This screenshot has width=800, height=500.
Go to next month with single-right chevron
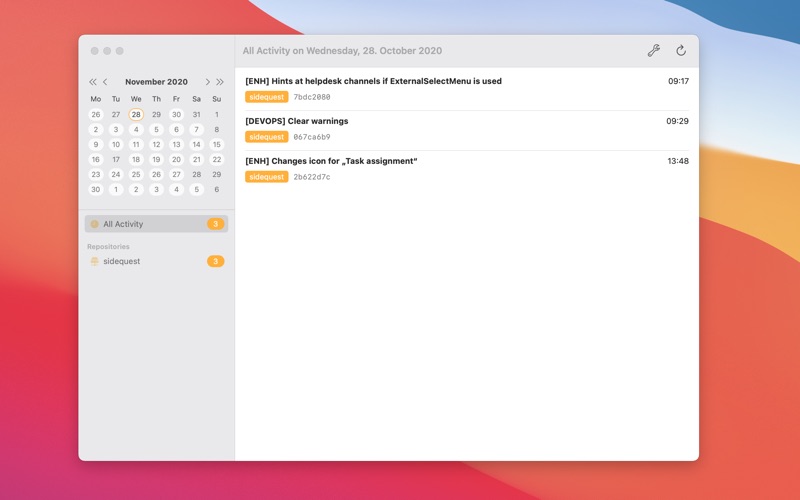click(207, 82)
